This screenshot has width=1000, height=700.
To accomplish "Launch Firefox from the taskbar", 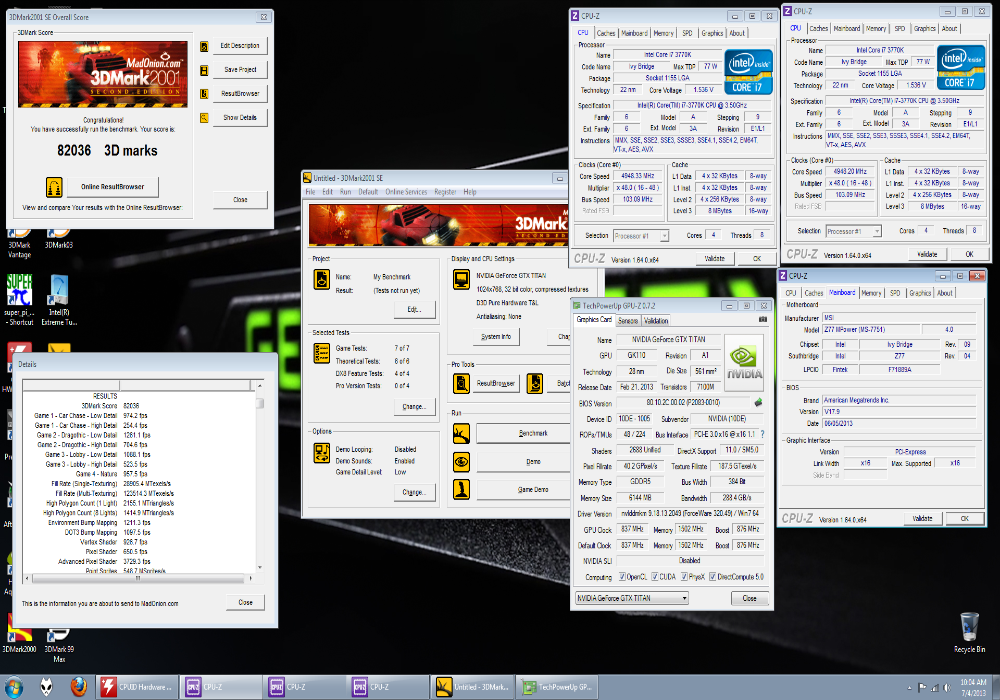I will point(78,687).
